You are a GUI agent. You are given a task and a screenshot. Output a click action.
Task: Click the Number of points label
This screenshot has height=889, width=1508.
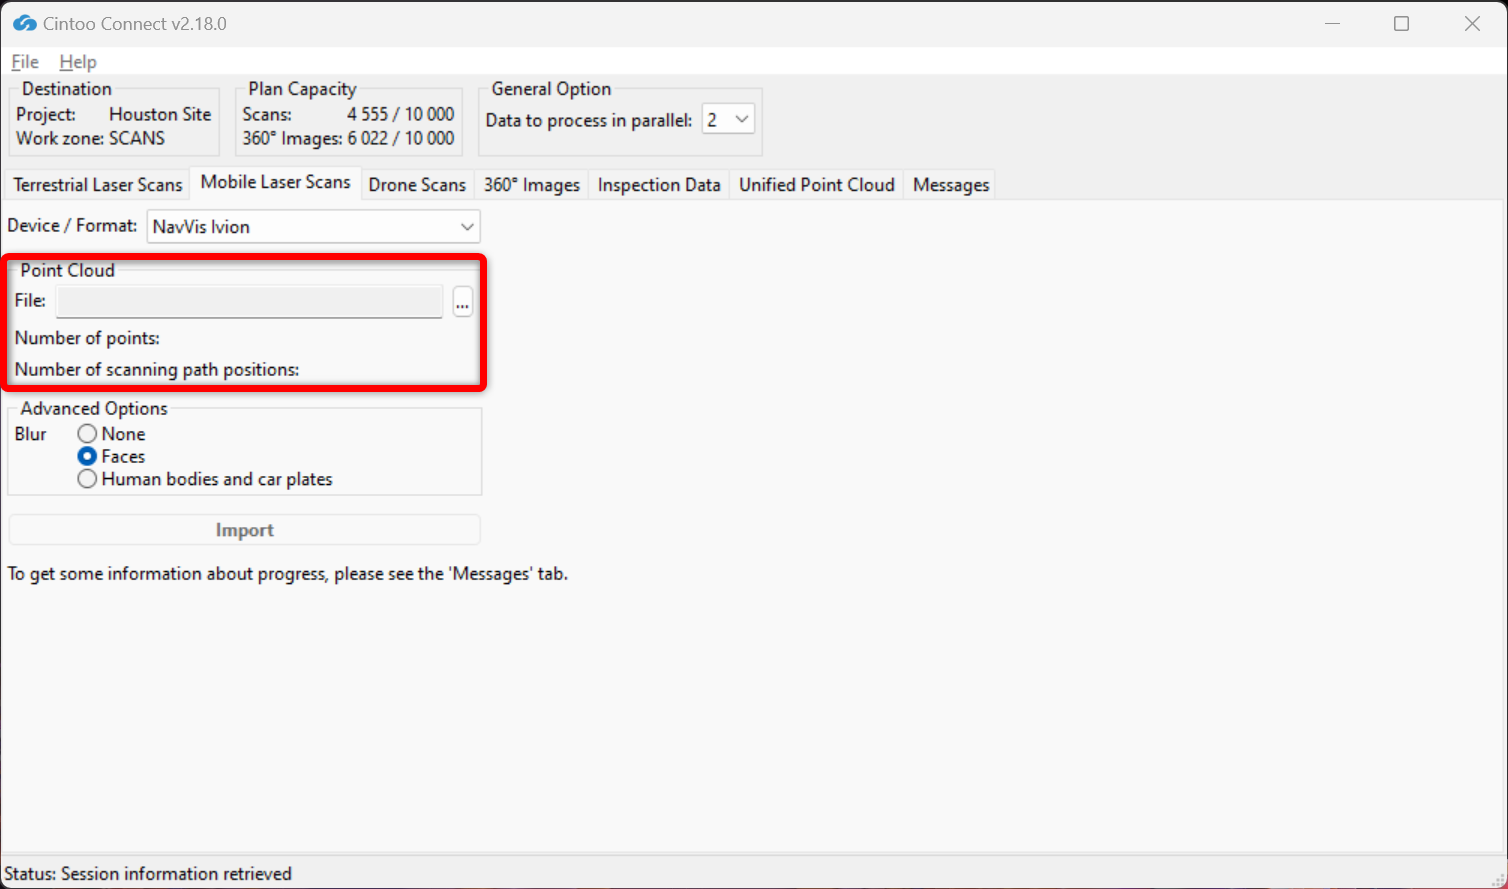[x=87, y=338]
